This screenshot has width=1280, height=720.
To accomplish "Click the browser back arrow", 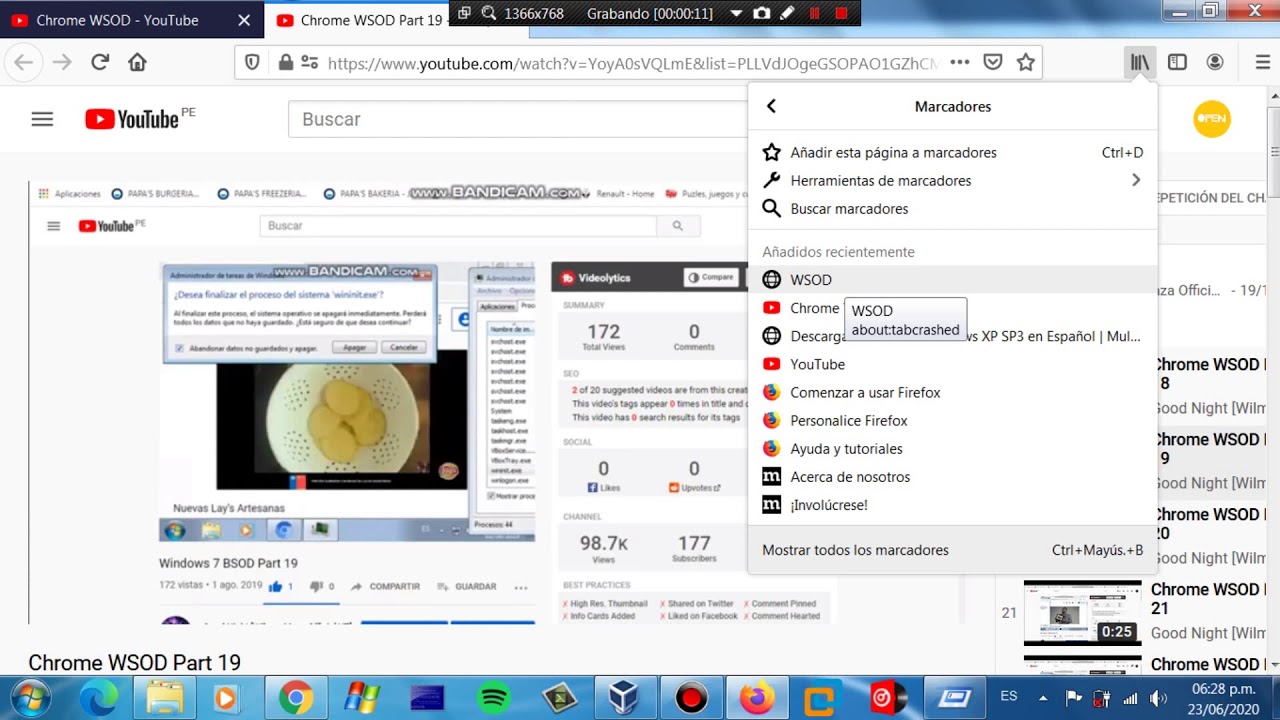I will pyautogui.click(x=24, y=62).
